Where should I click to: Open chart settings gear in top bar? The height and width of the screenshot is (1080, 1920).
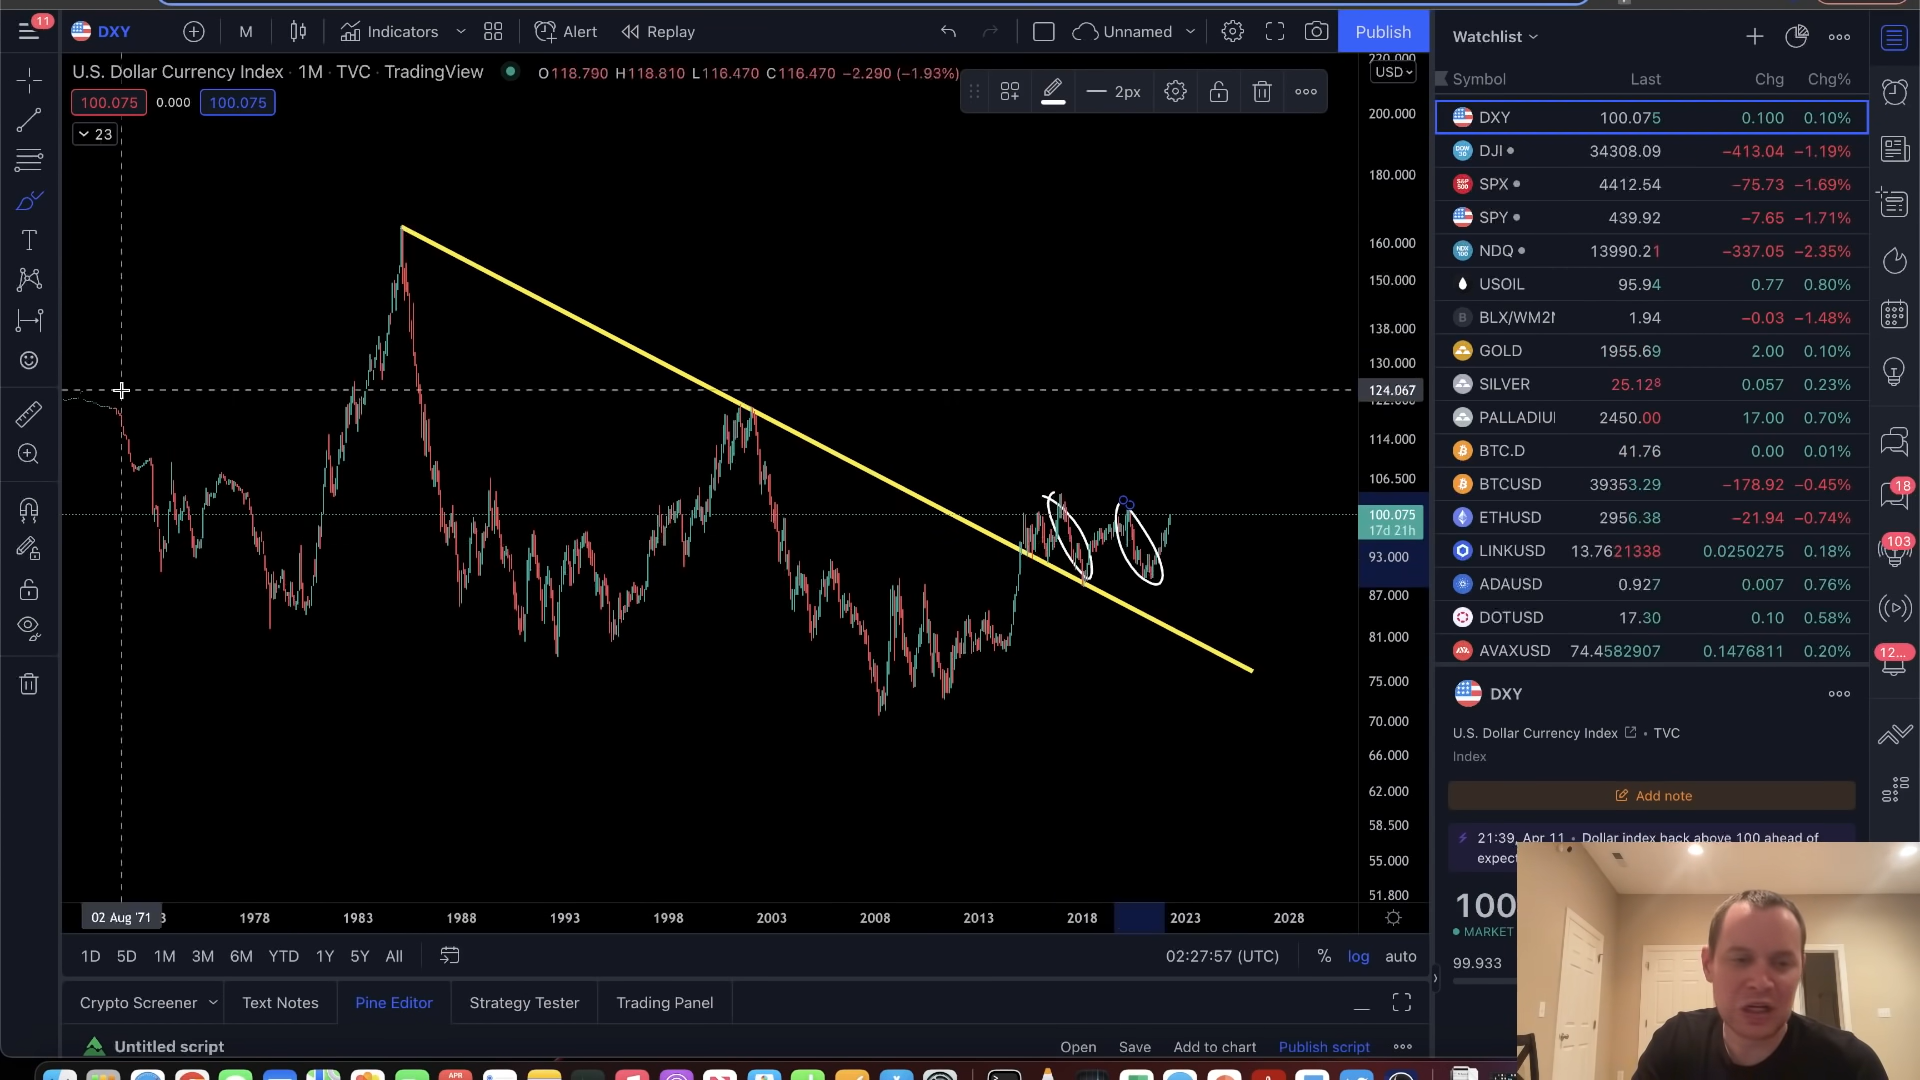(x=1233, y=32)
